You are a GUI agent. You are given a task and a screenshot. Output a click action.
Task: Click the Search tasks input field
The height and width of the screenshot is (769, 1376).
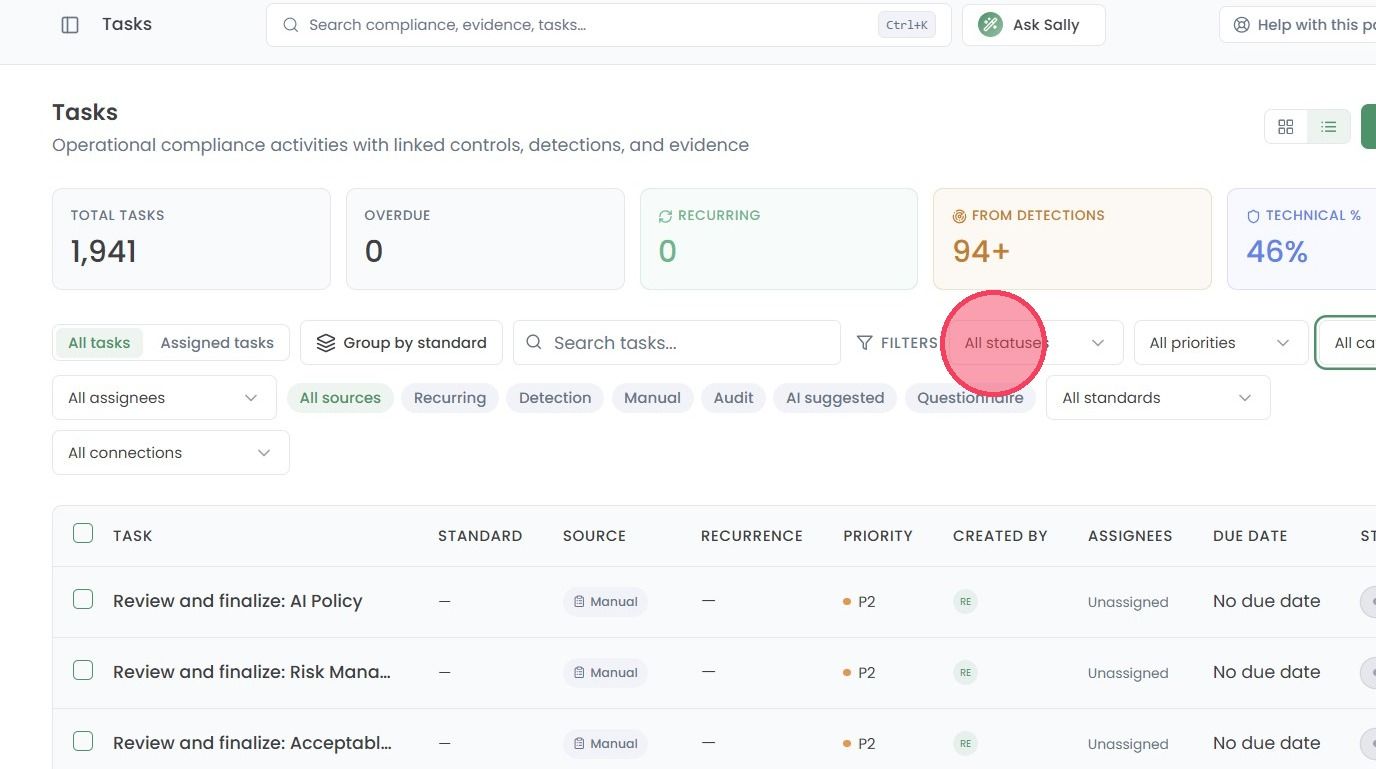[x=677, y=343]
